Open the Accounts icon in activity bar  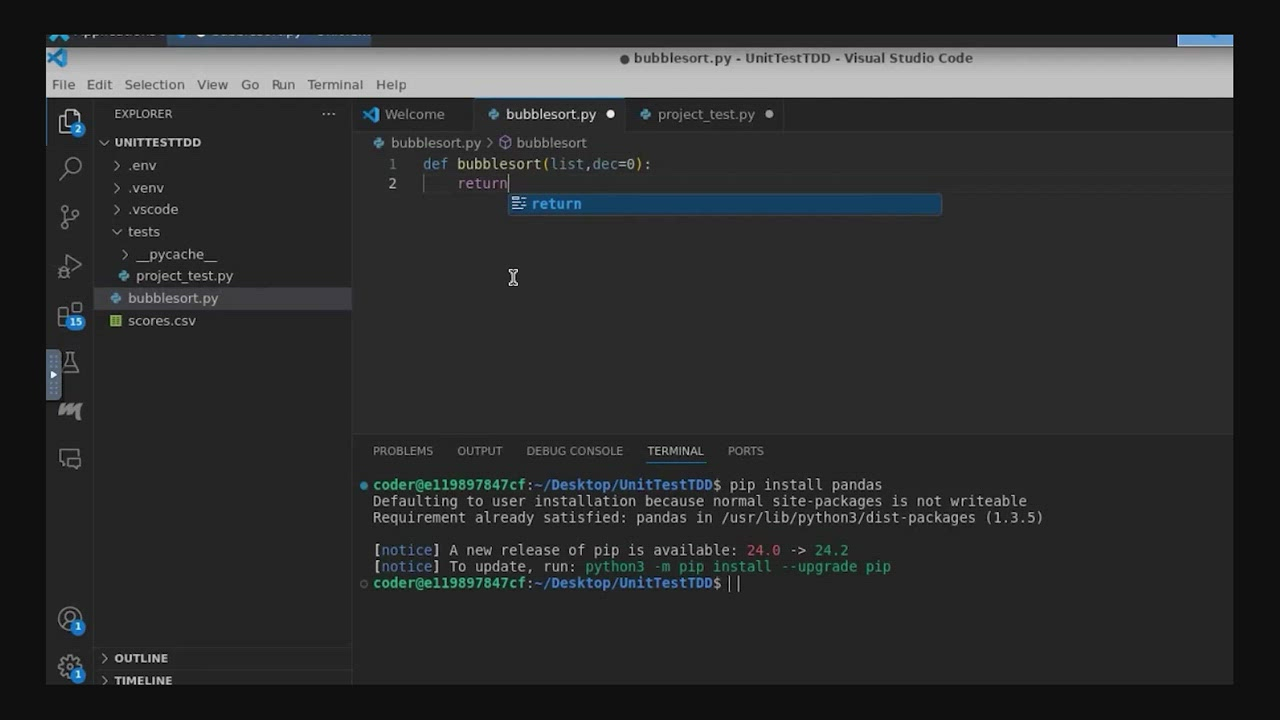pyautogui.click(x=70, y=619)
